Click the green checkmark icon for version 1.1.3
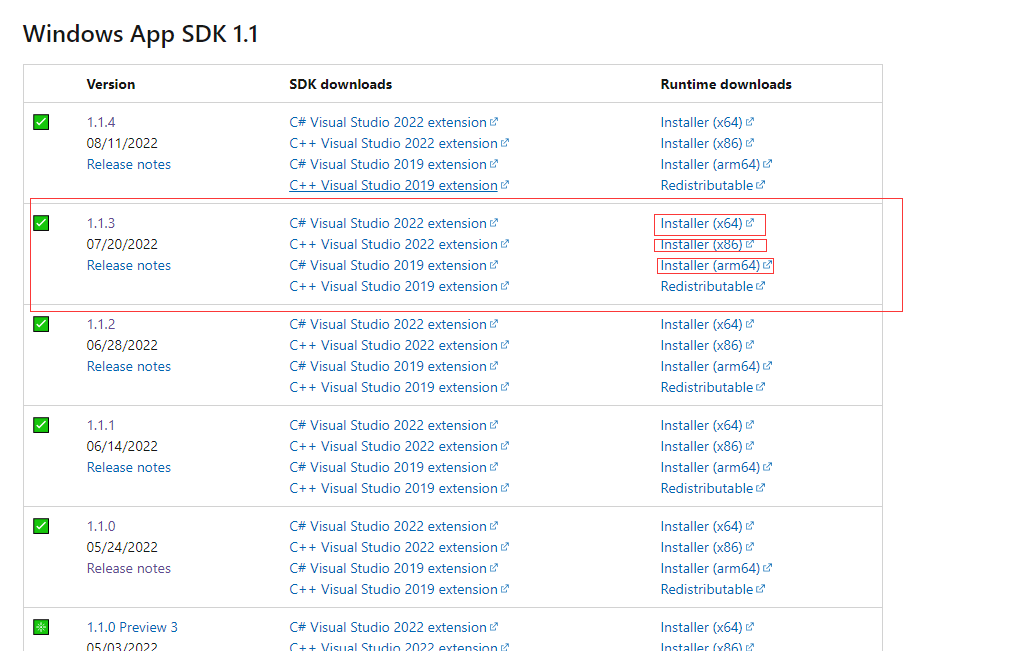This screenshot has width=1025, height=651. (x=41, y=223)
